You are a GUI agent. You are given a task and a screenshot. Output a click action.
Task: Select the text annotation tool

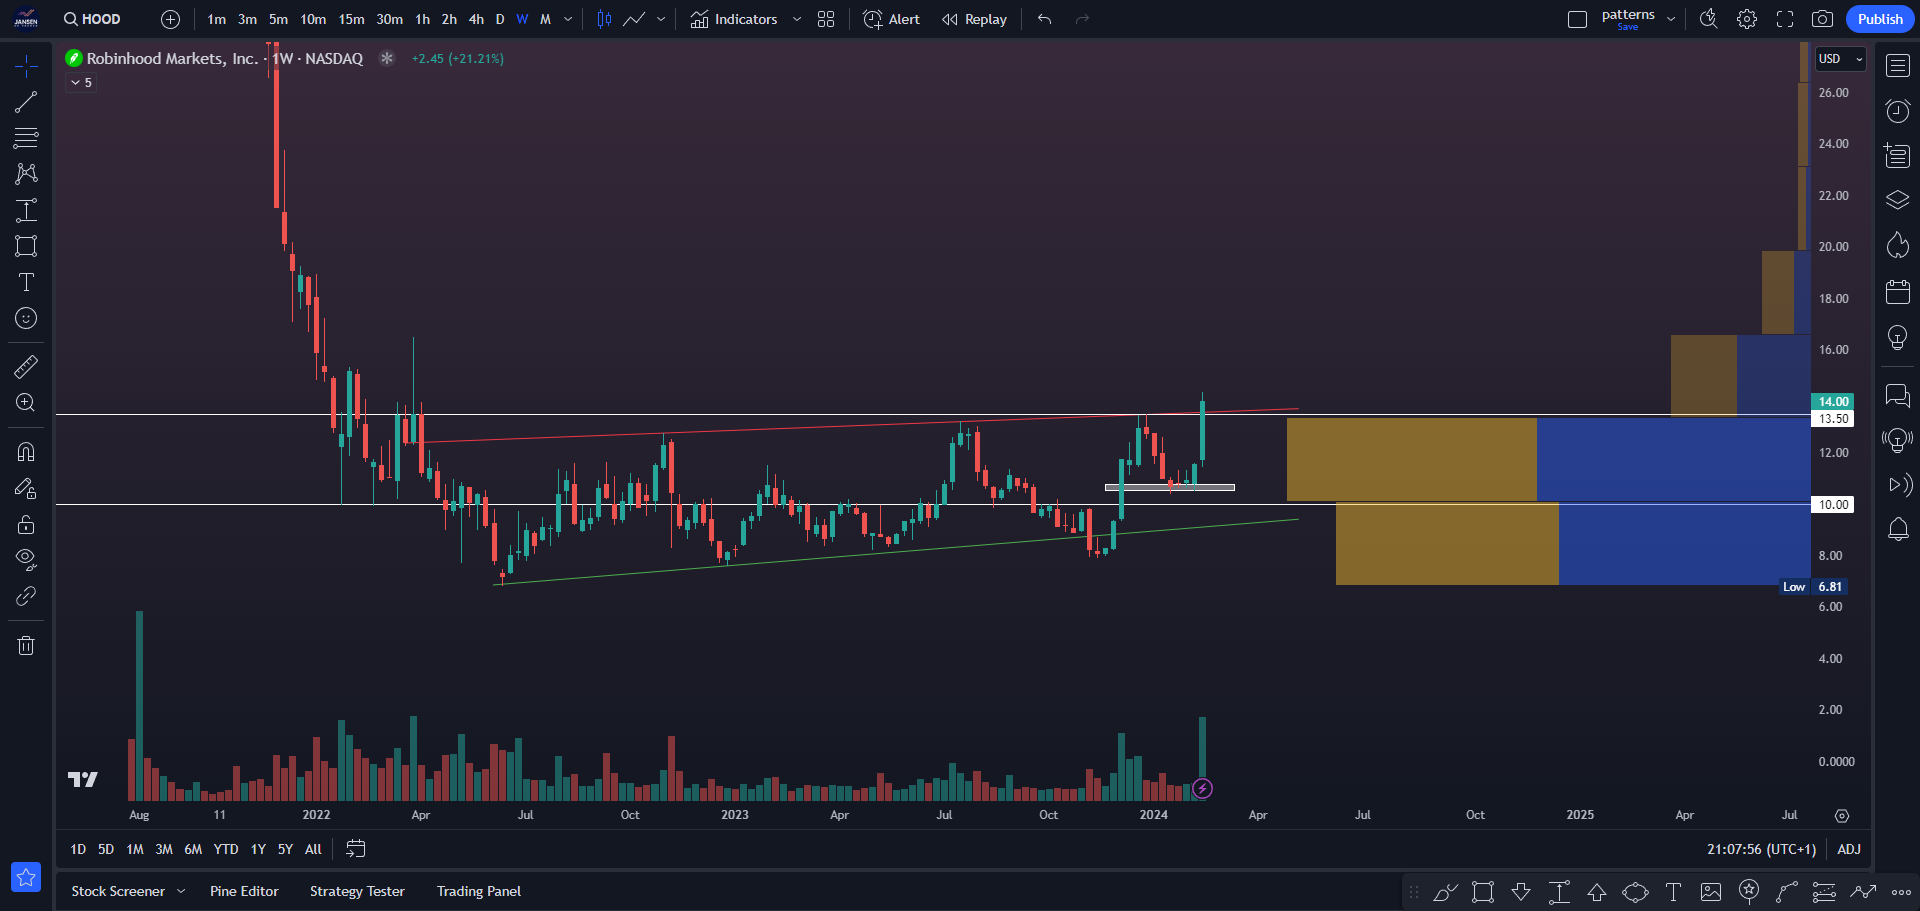tap(26, 282)
